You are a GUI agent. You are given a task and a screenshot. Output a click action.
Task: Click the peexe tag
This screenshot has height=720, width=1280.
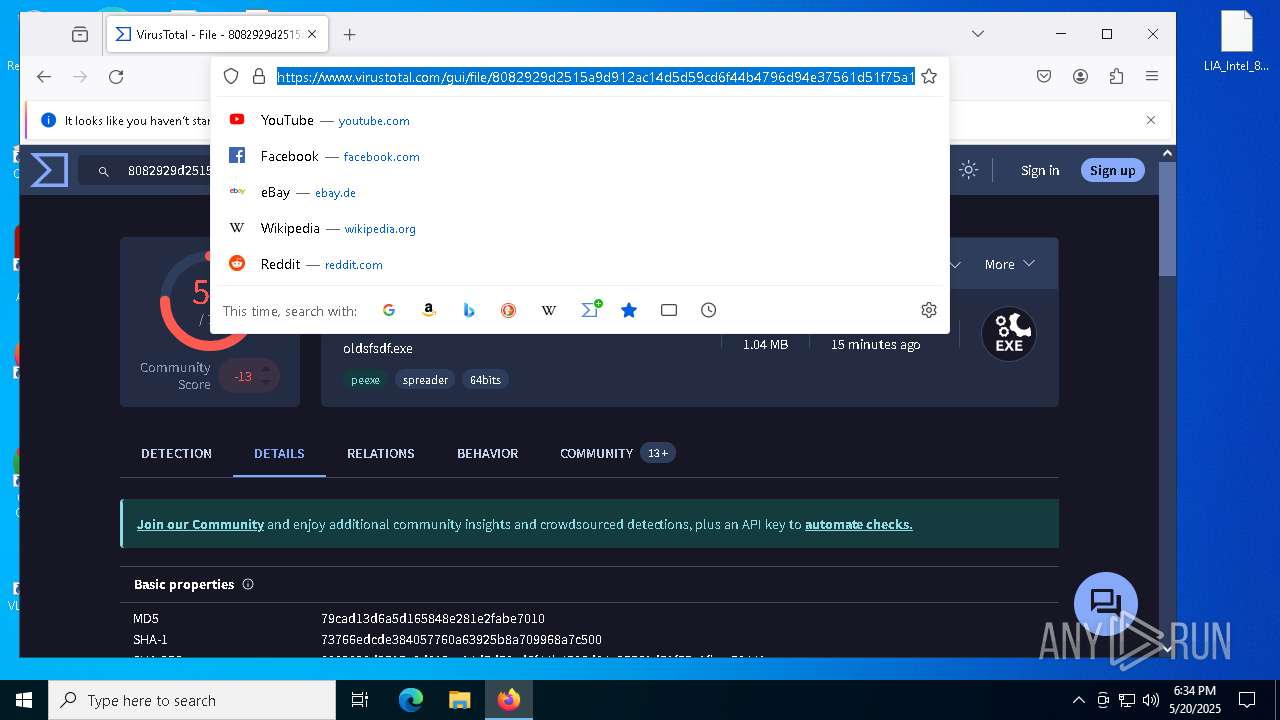point(365,380)
